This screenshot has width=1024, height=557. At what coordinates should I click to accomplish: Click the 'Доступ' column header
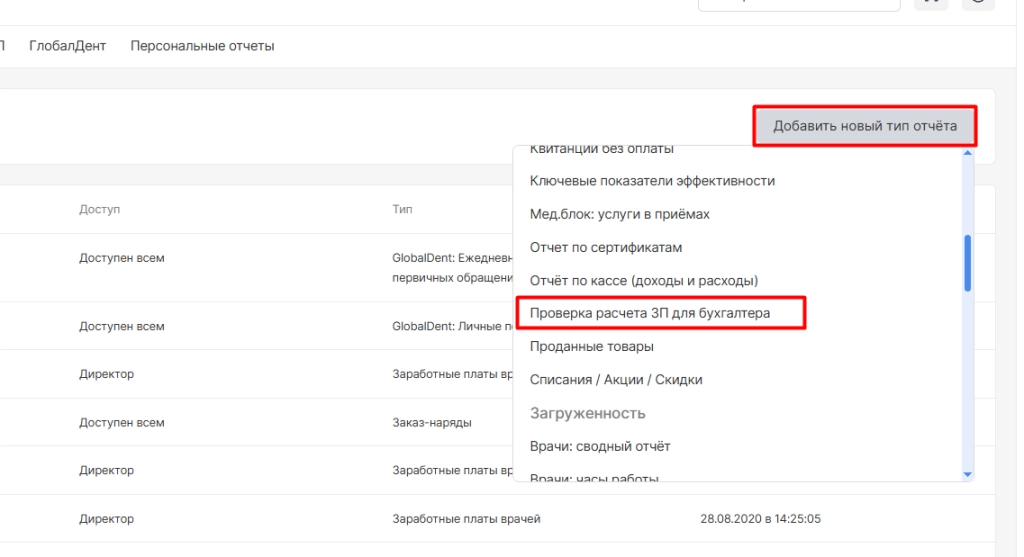(x=98, y=209)
